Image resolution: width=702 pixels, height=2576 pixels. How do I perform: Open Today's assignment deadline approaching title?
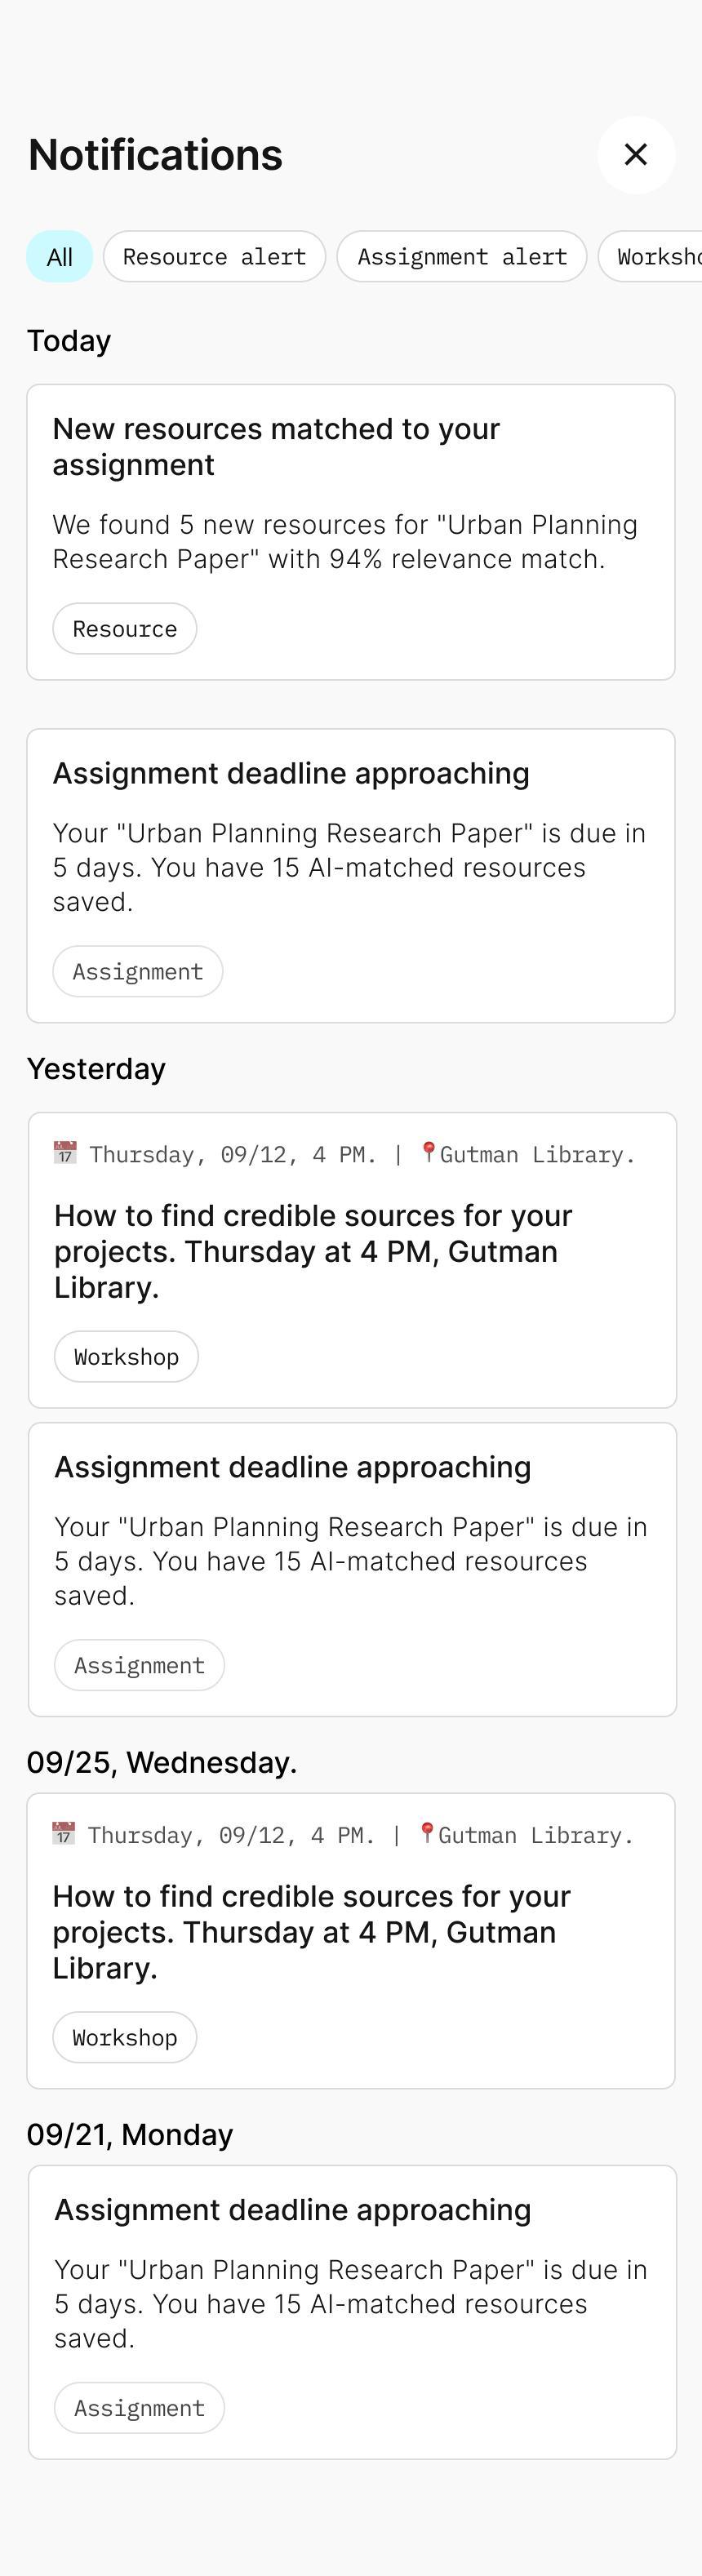291,773
